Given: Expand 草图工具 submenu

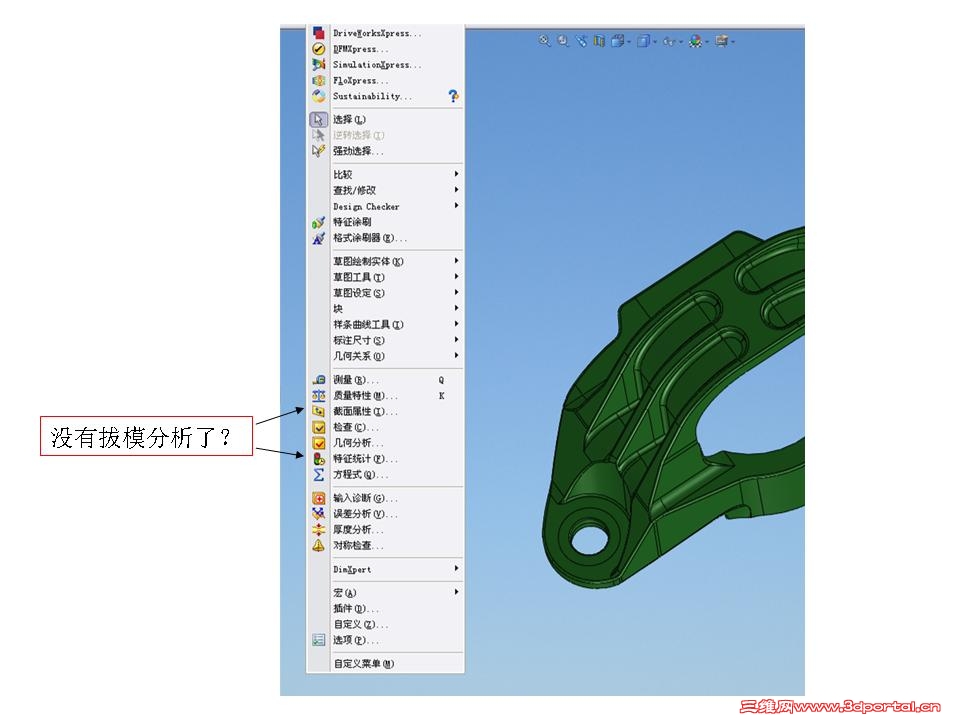Looking at the screenshot, I should [384, 277].
